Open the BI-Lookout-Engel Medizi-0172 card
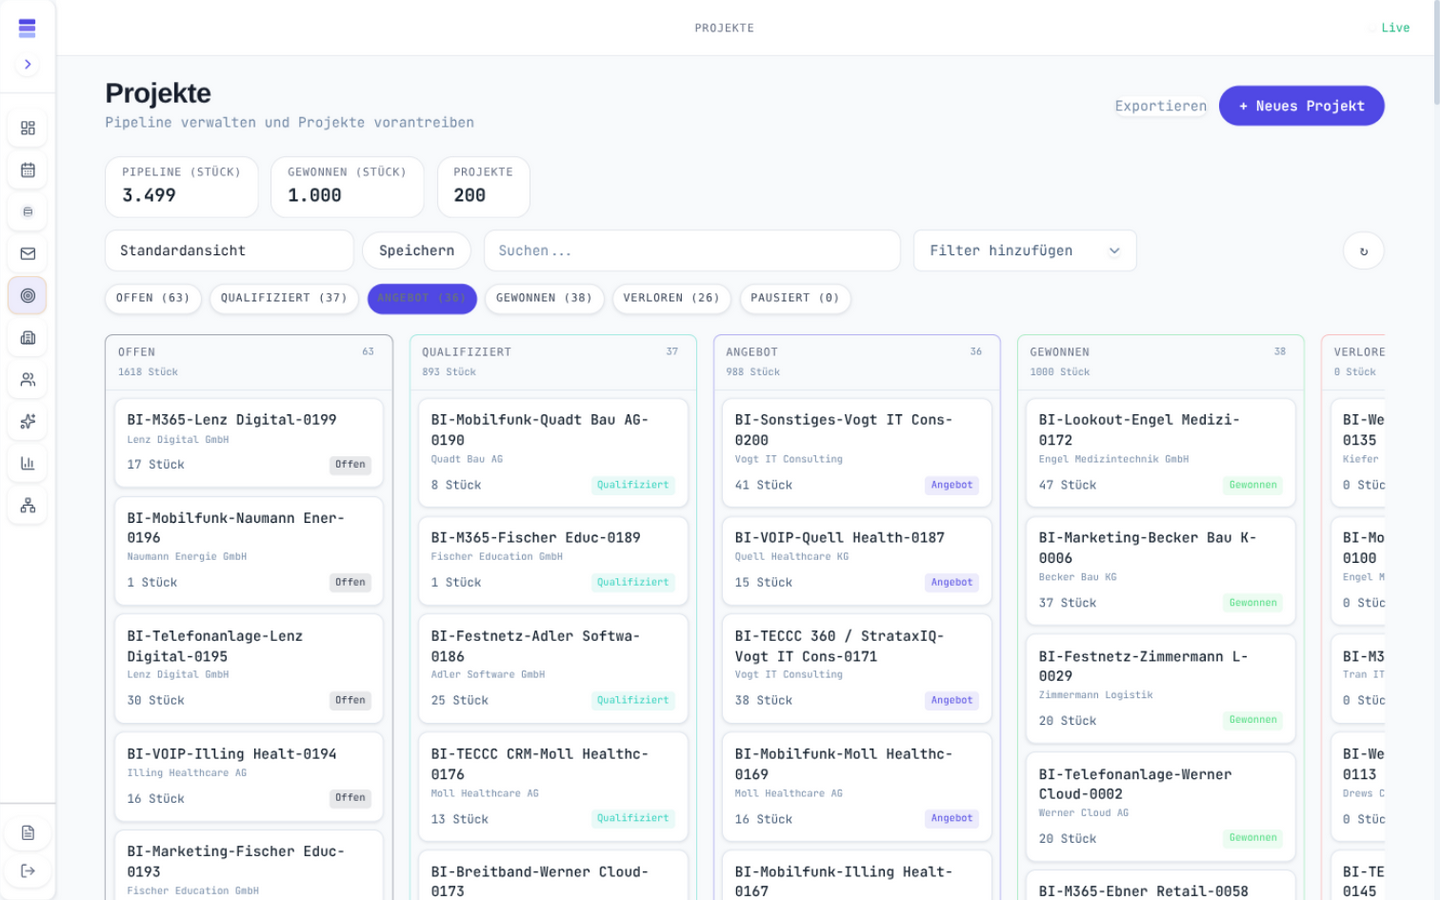The image size is (1440, 900). (x=1161, y=453)
